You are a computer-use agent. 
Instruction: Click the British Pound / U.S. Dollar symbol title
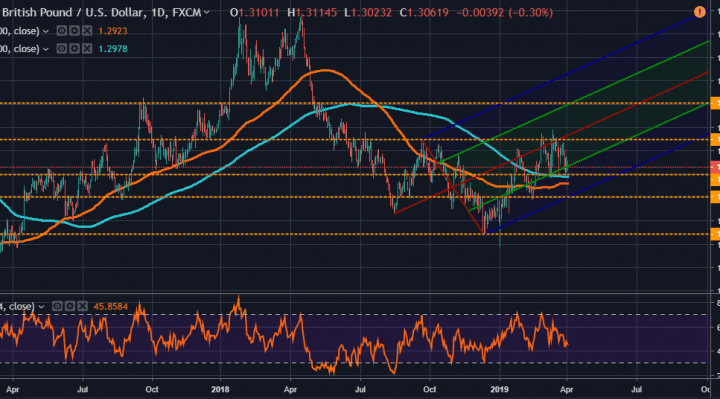point(74,12)
